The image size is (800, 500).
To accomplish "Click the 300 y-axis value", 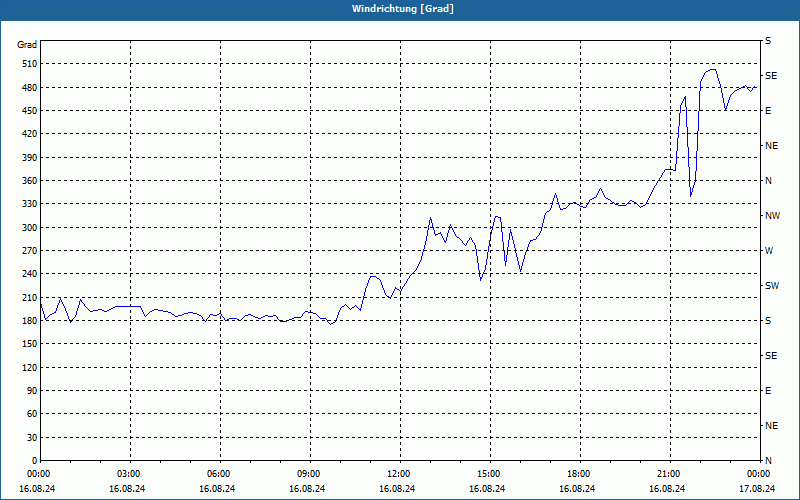I will click(x=30, y=228).
